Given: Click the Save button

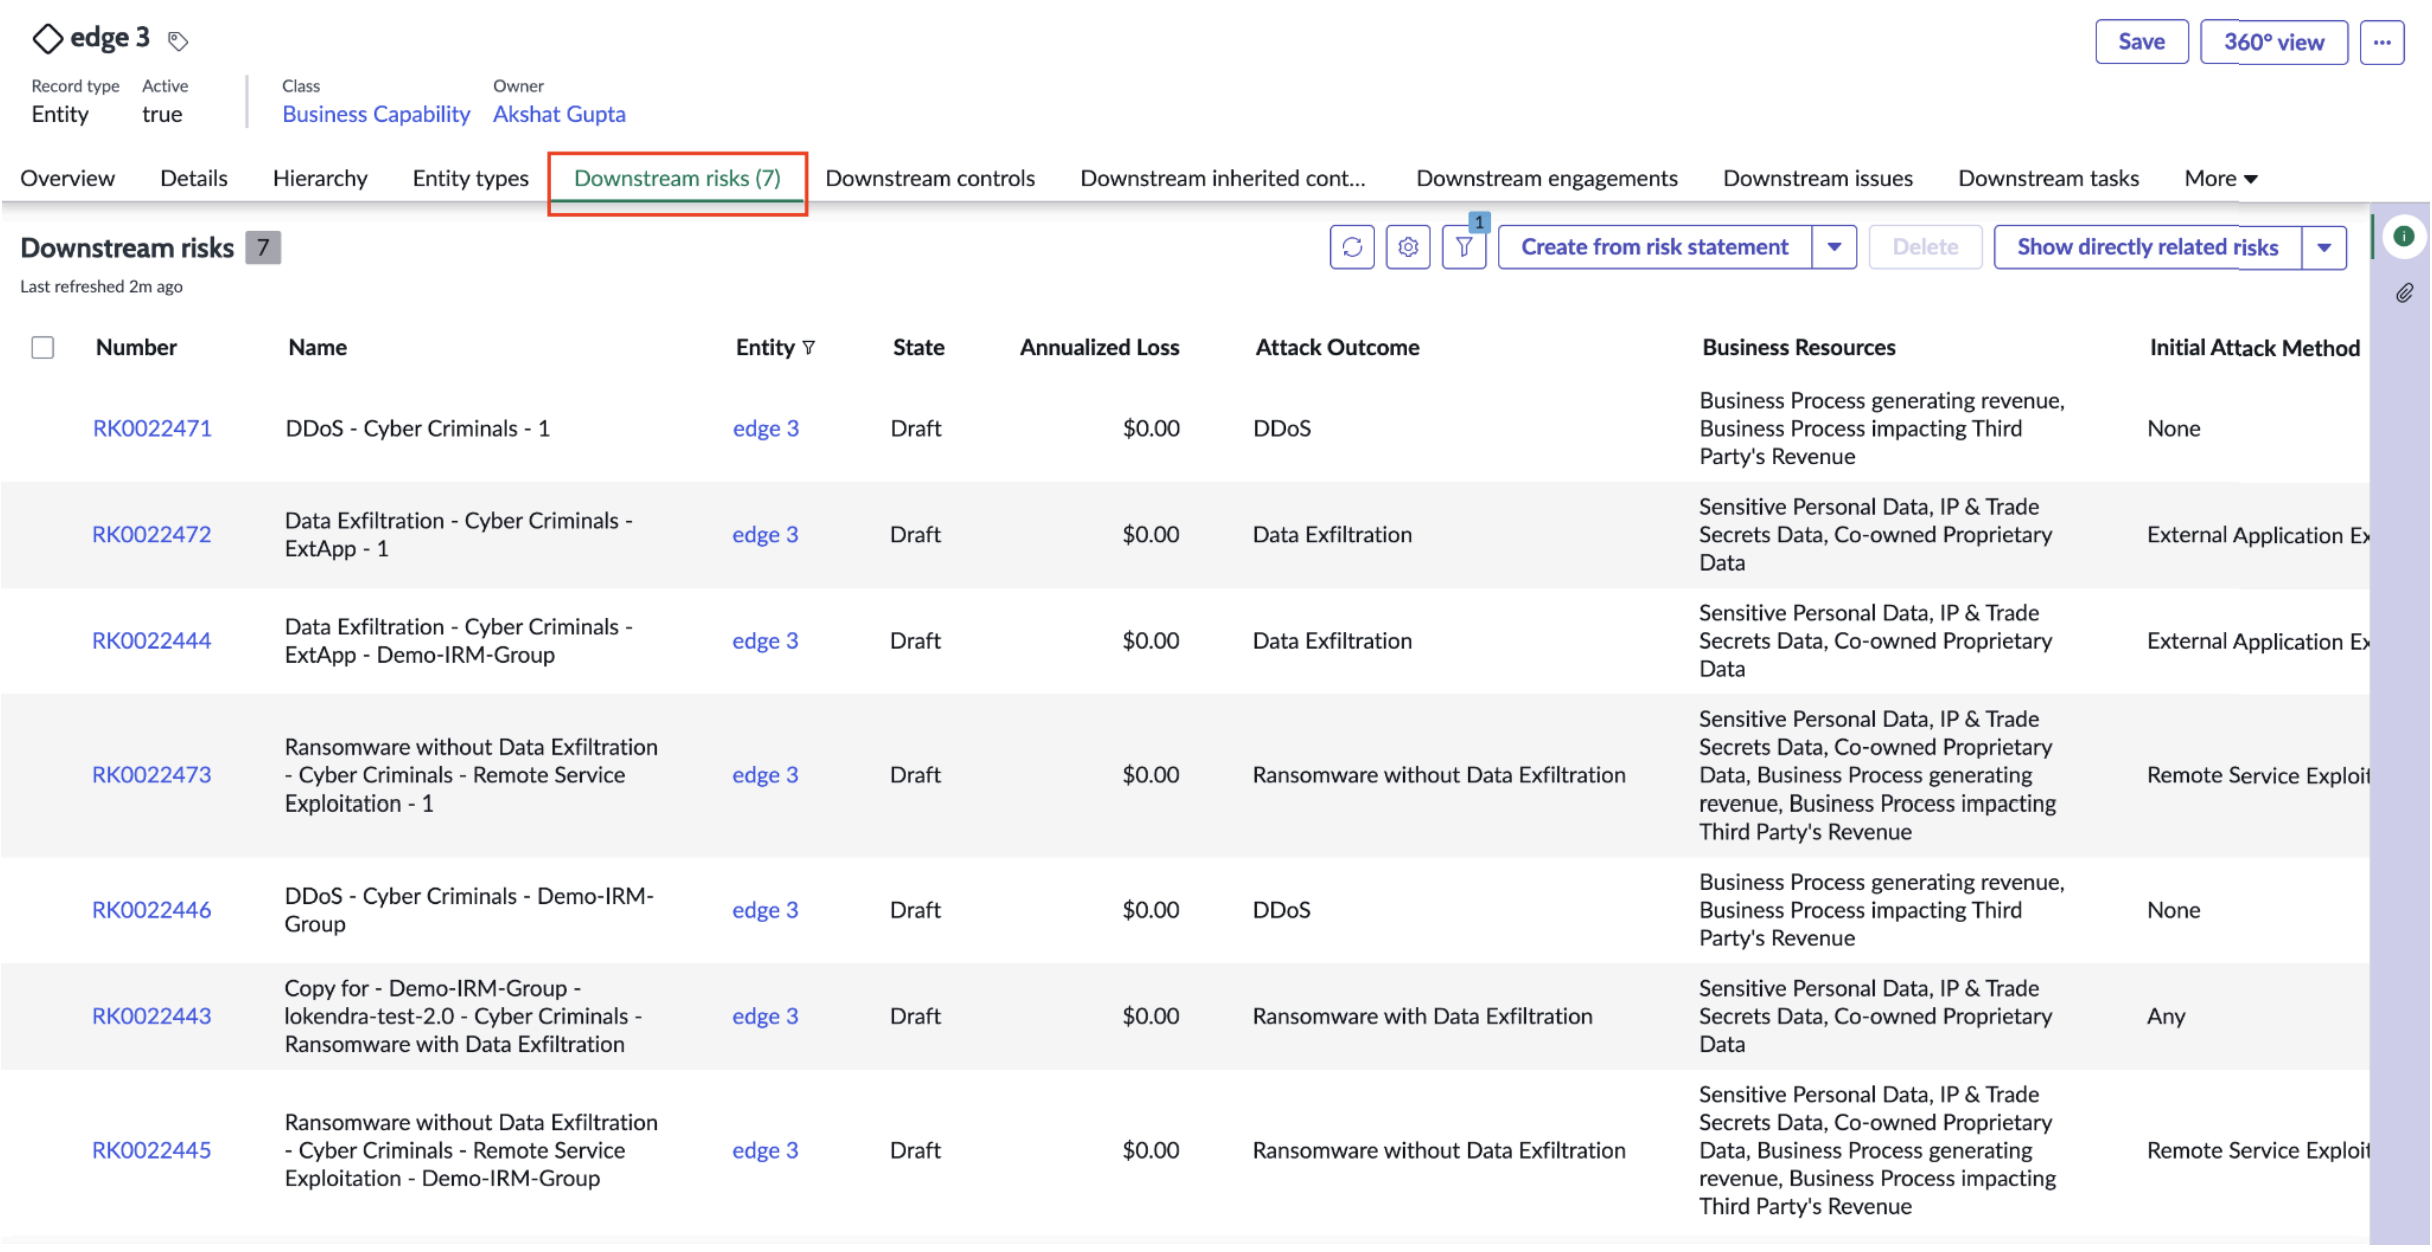Looking at the screenshot, I should [2142, 42].
